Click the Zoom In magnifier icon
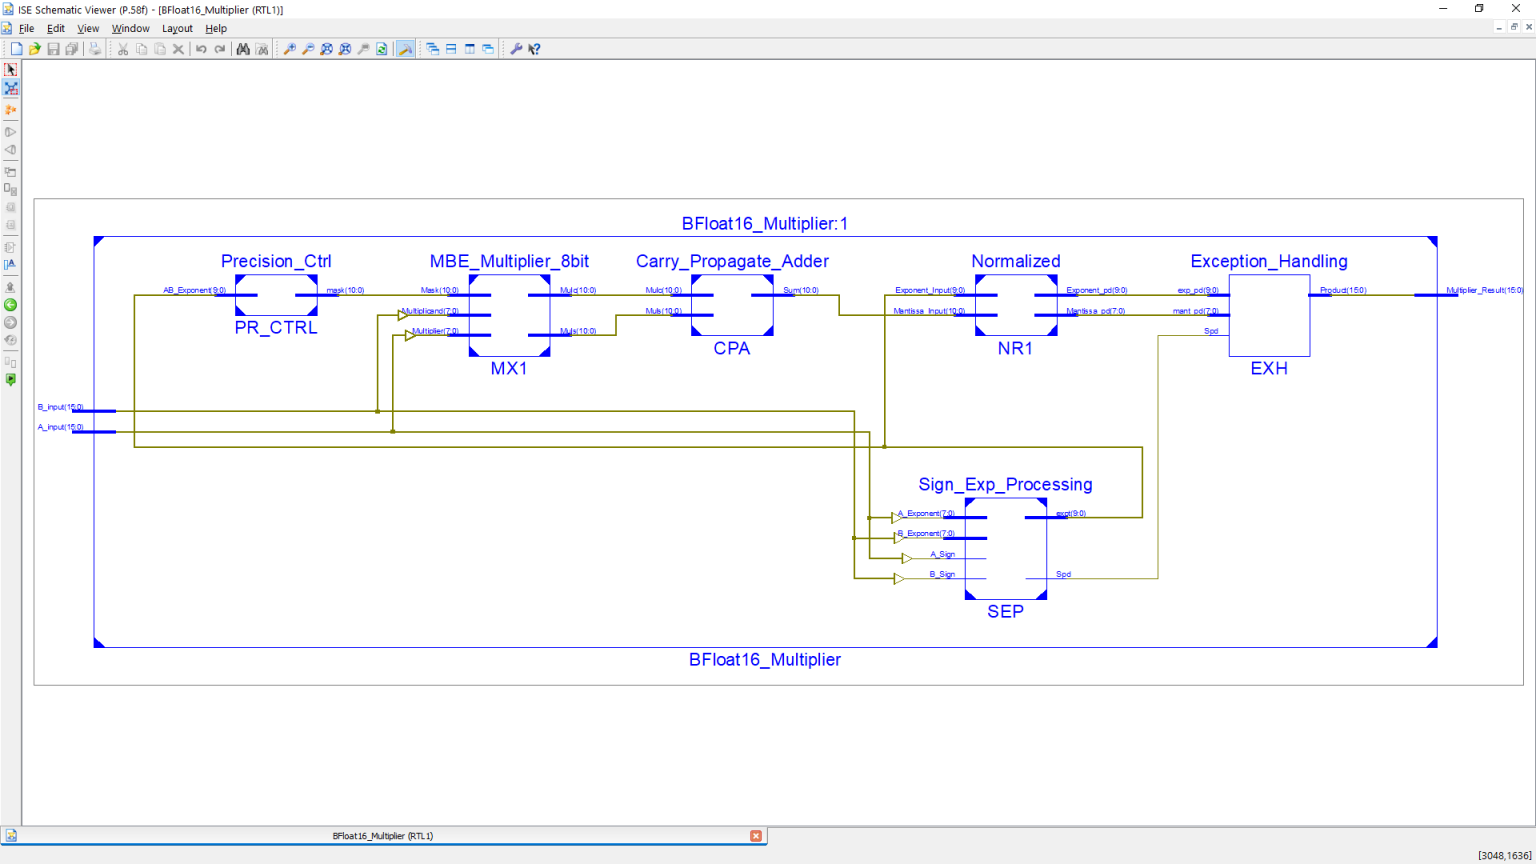 (x=290, y=49)
